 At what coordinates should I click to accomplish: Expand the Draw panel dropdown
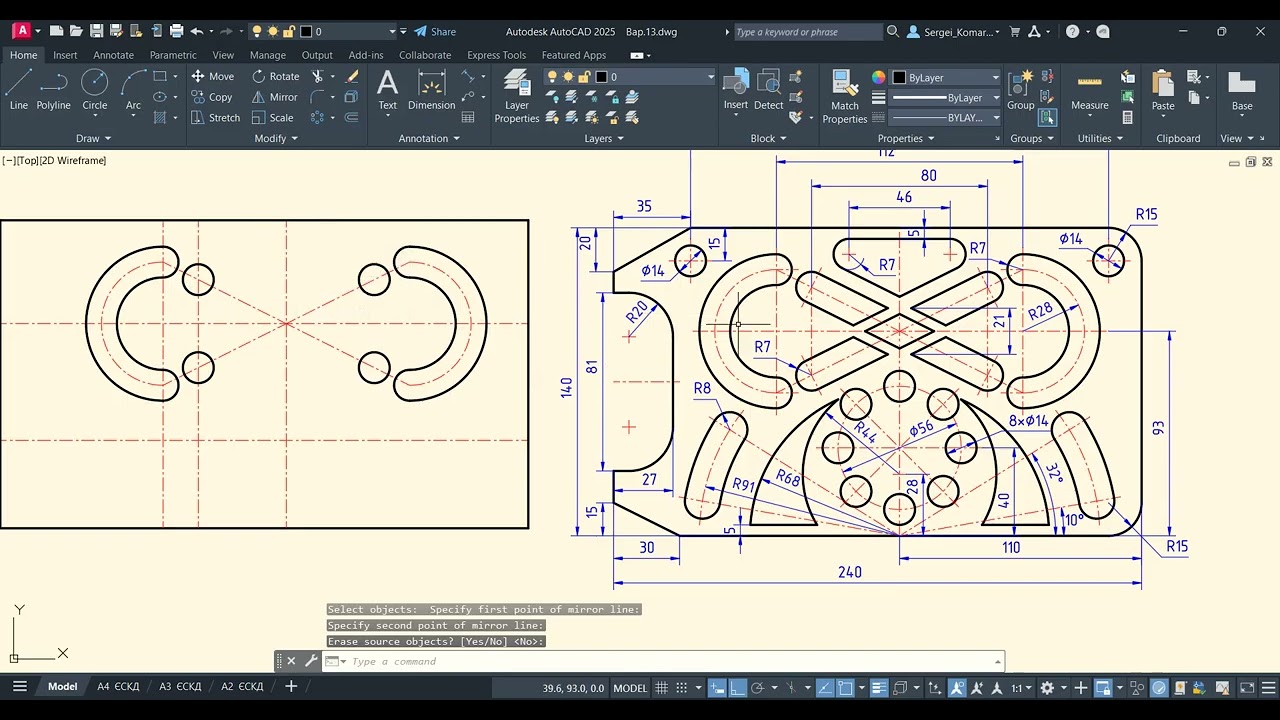coord(94,138)
